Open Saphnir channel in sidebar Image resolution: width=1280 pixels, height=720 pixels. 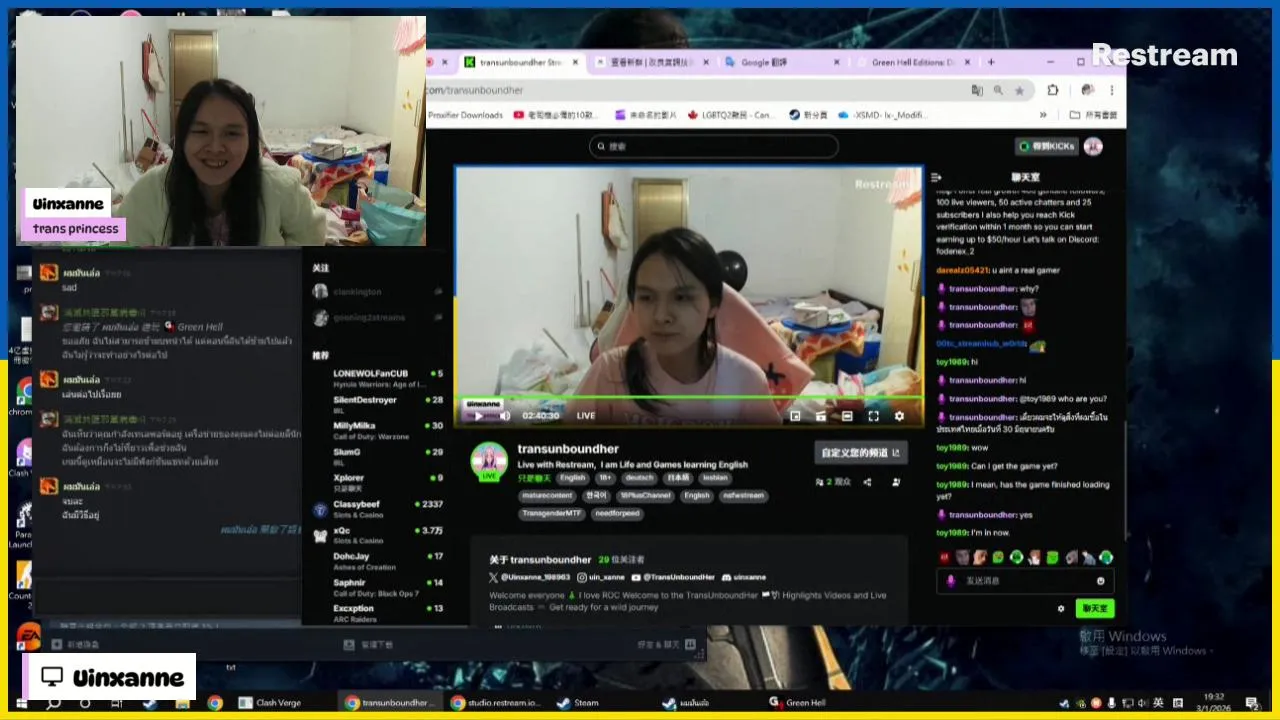(378, 587)
